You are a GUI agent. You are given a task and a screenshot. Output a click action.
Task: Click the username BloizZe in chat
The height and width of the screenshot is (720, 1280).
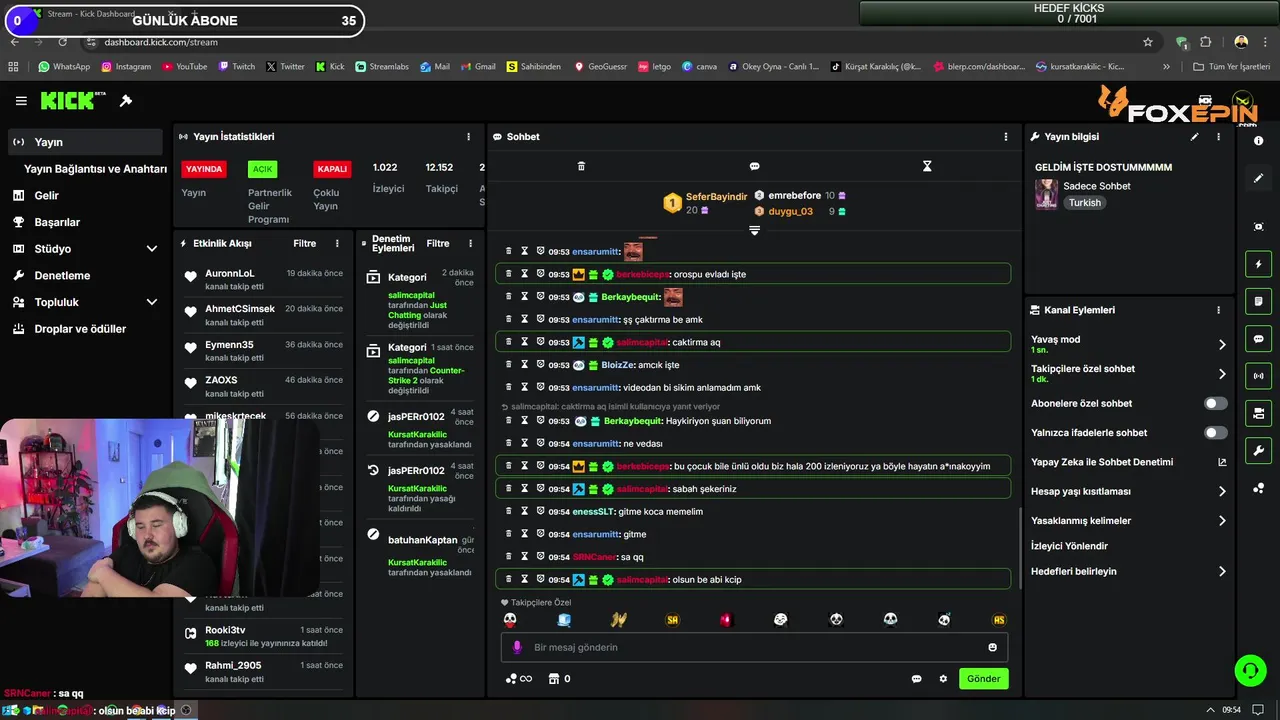pos(616,365)
